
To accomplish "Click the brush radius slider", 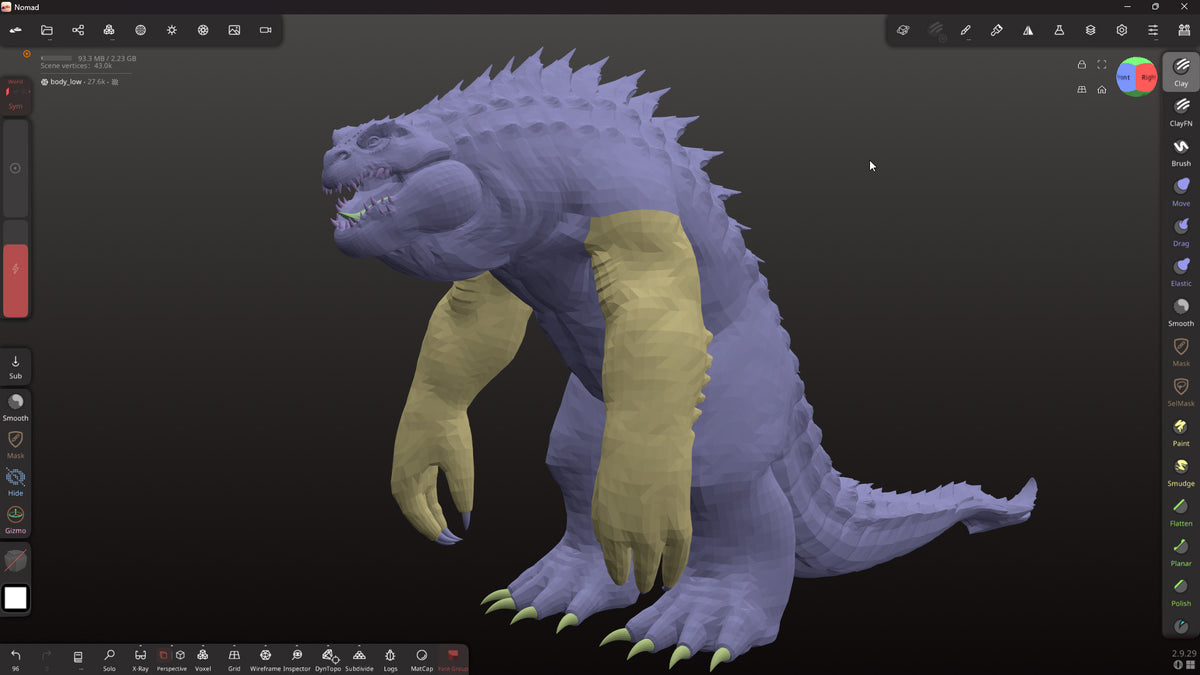I will (15, 168).
